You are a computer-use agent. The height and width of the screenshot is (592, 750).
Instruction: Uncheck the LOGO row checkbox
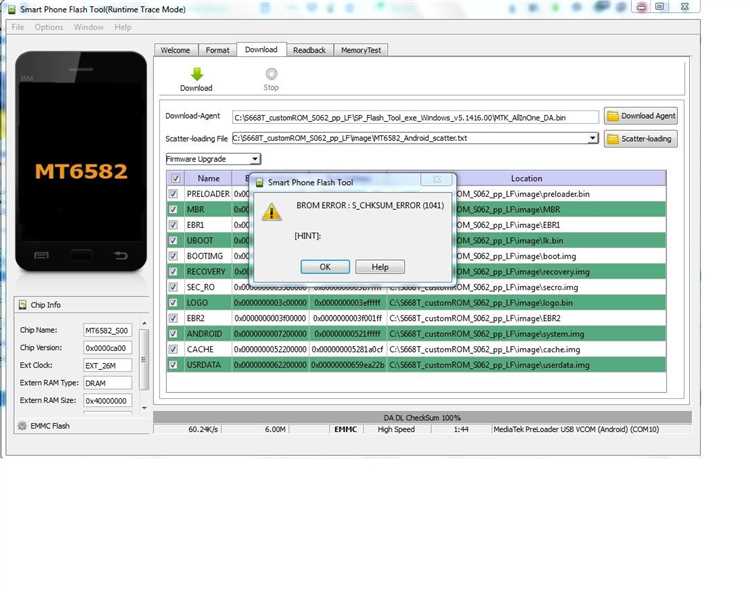point(173,303)
